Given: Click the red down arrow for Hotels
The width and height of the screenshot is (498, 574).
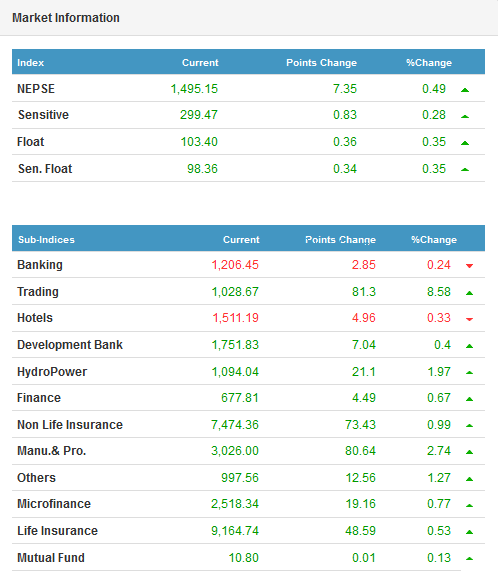Looking at the screenshot, I should [469, 319].
